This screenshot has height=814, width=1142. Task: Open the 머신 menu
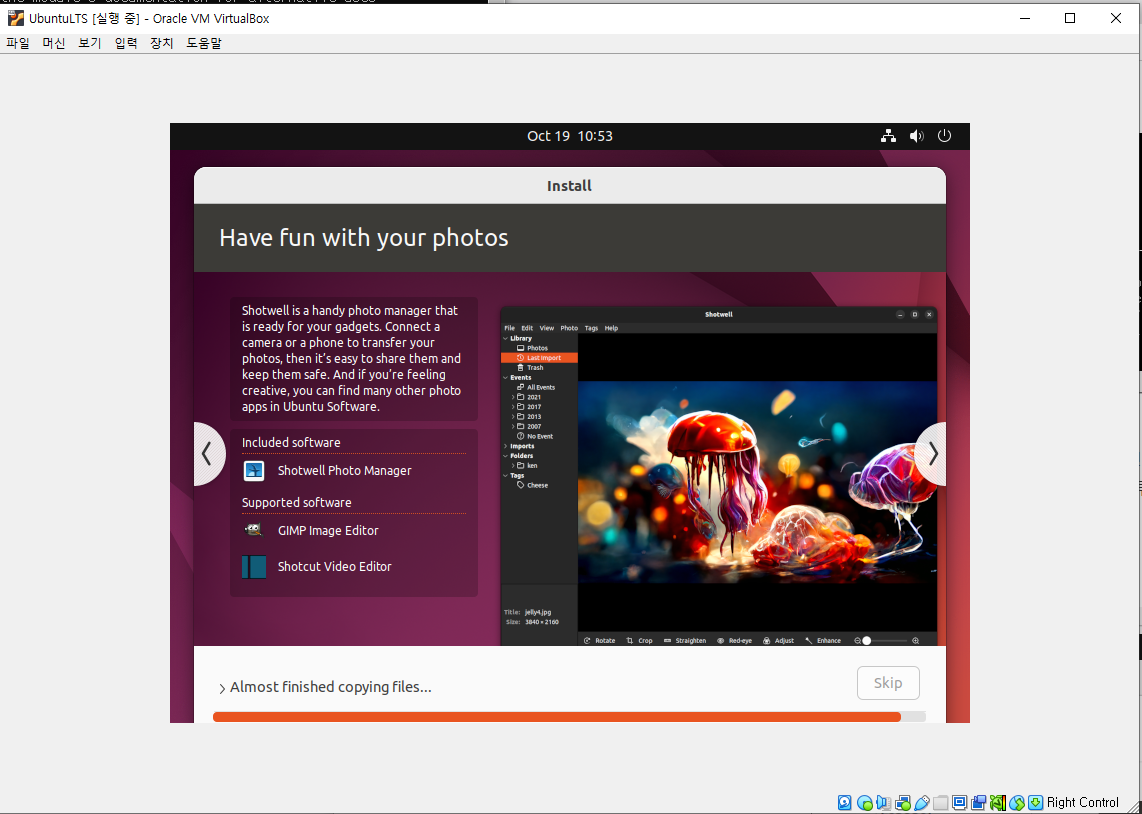pyautogui.click(x=54, y=43)
